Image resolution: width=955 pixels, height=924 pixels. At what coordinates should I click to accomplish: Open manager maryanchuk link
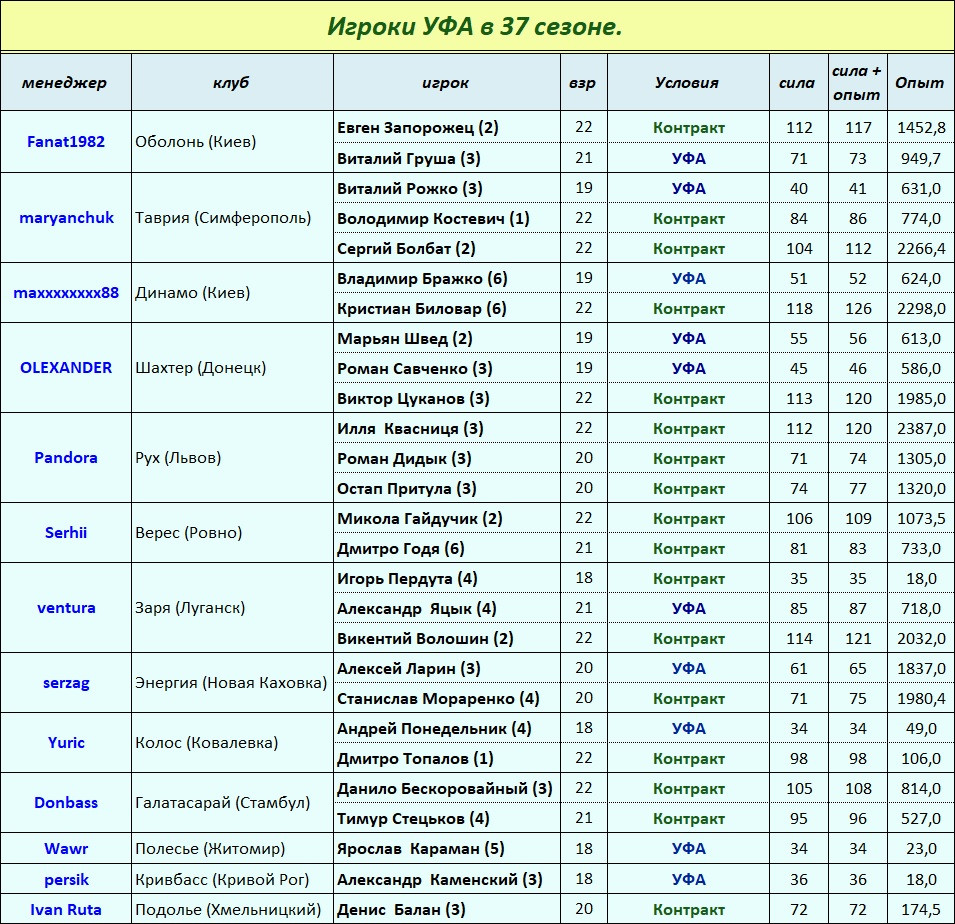coord(66,218)
